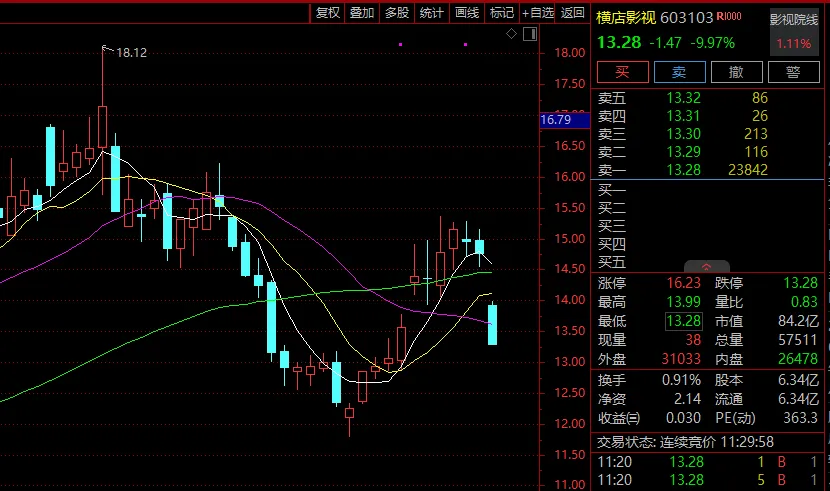The image size is (830, 491).
Task: Activate the 画线 drawing tool
Action: (x=466, y=13)
